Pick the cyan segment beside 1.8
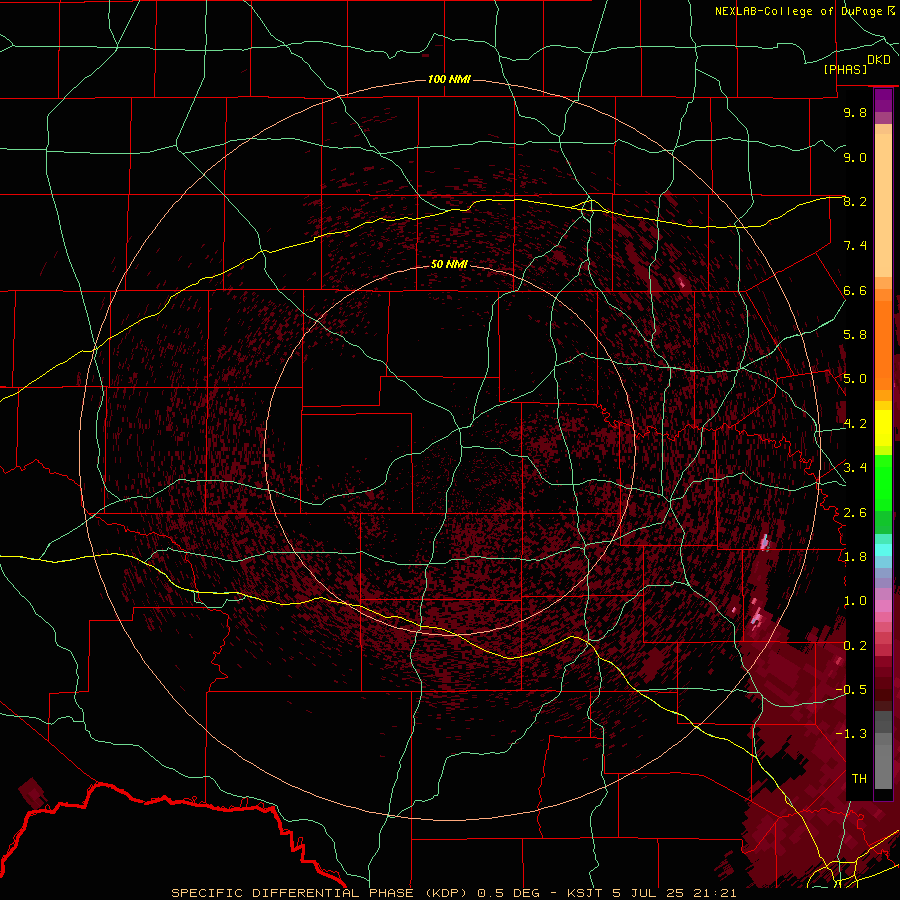 click(883, 550)
